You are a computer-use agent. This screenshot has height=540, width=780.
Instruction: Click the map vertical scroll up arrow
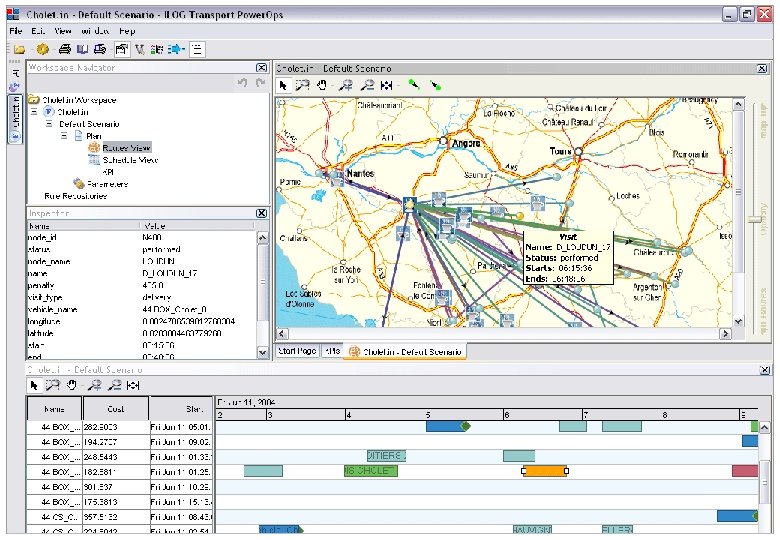click(x=738, y=104)
